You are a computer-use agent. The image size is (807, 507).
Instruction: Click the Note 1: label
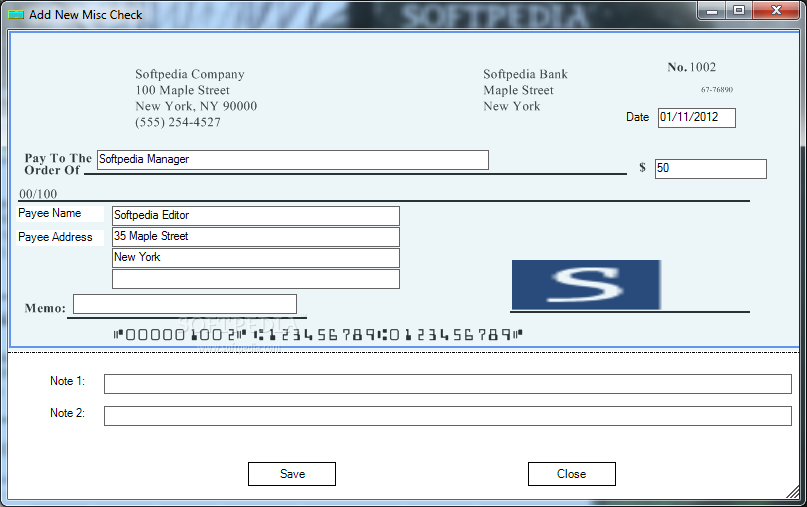click(x=67, y=381)
